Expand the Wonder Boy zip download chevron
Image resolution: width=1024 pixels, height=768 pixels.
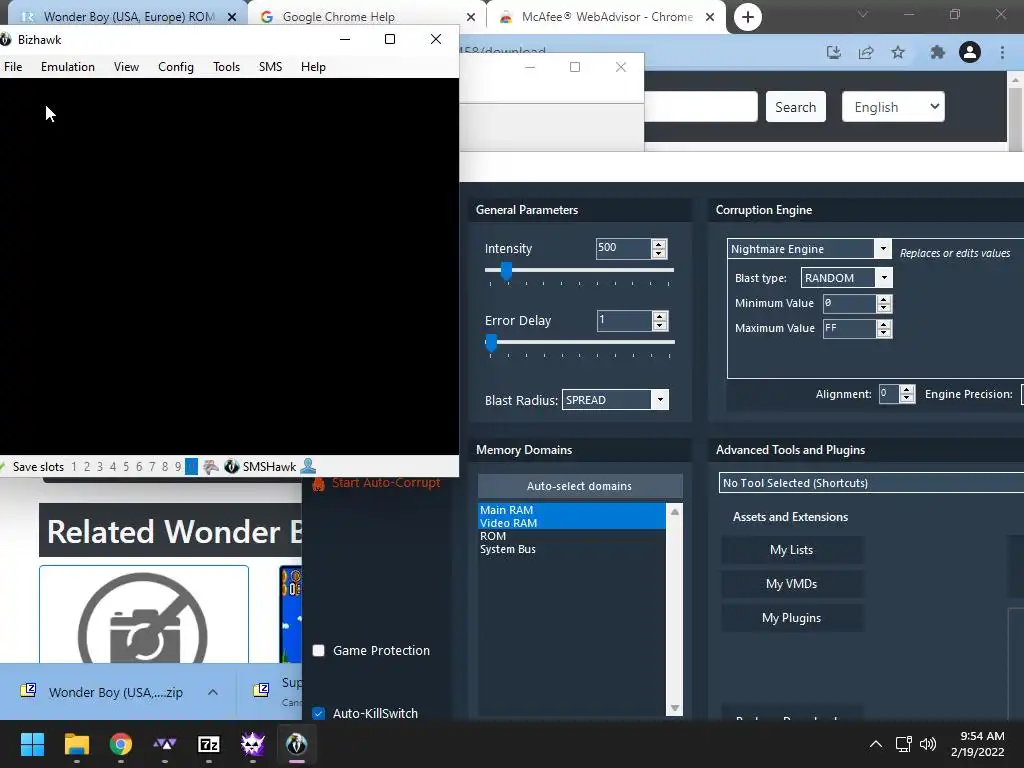coord(213,692)
